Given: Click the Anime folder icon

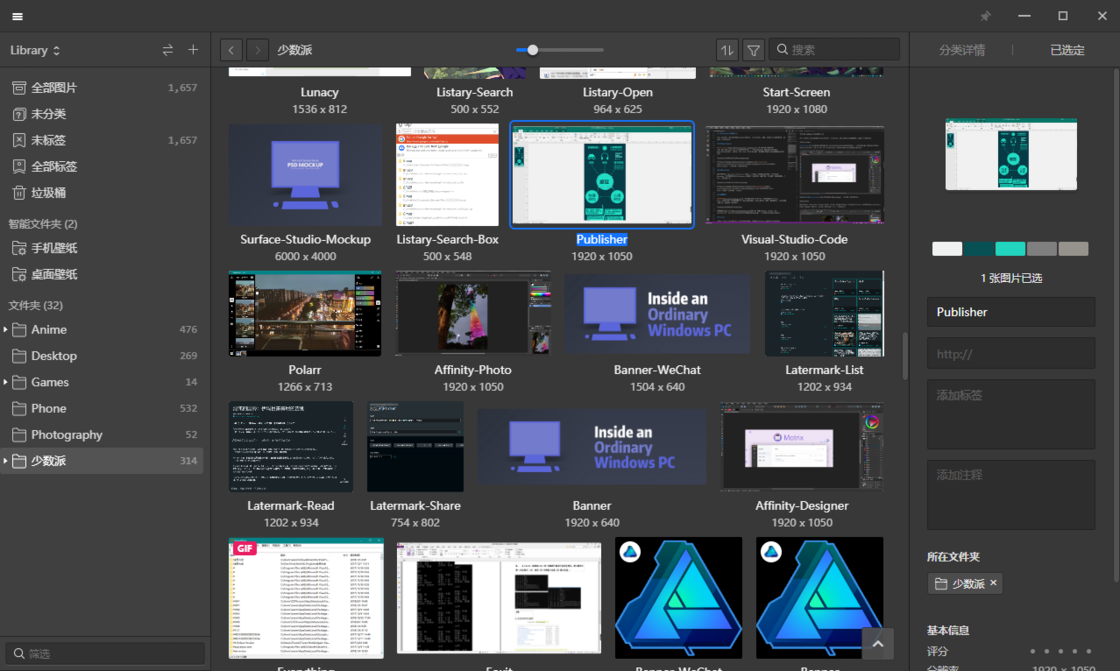Looking at the screenshot, I should (19, 329).
